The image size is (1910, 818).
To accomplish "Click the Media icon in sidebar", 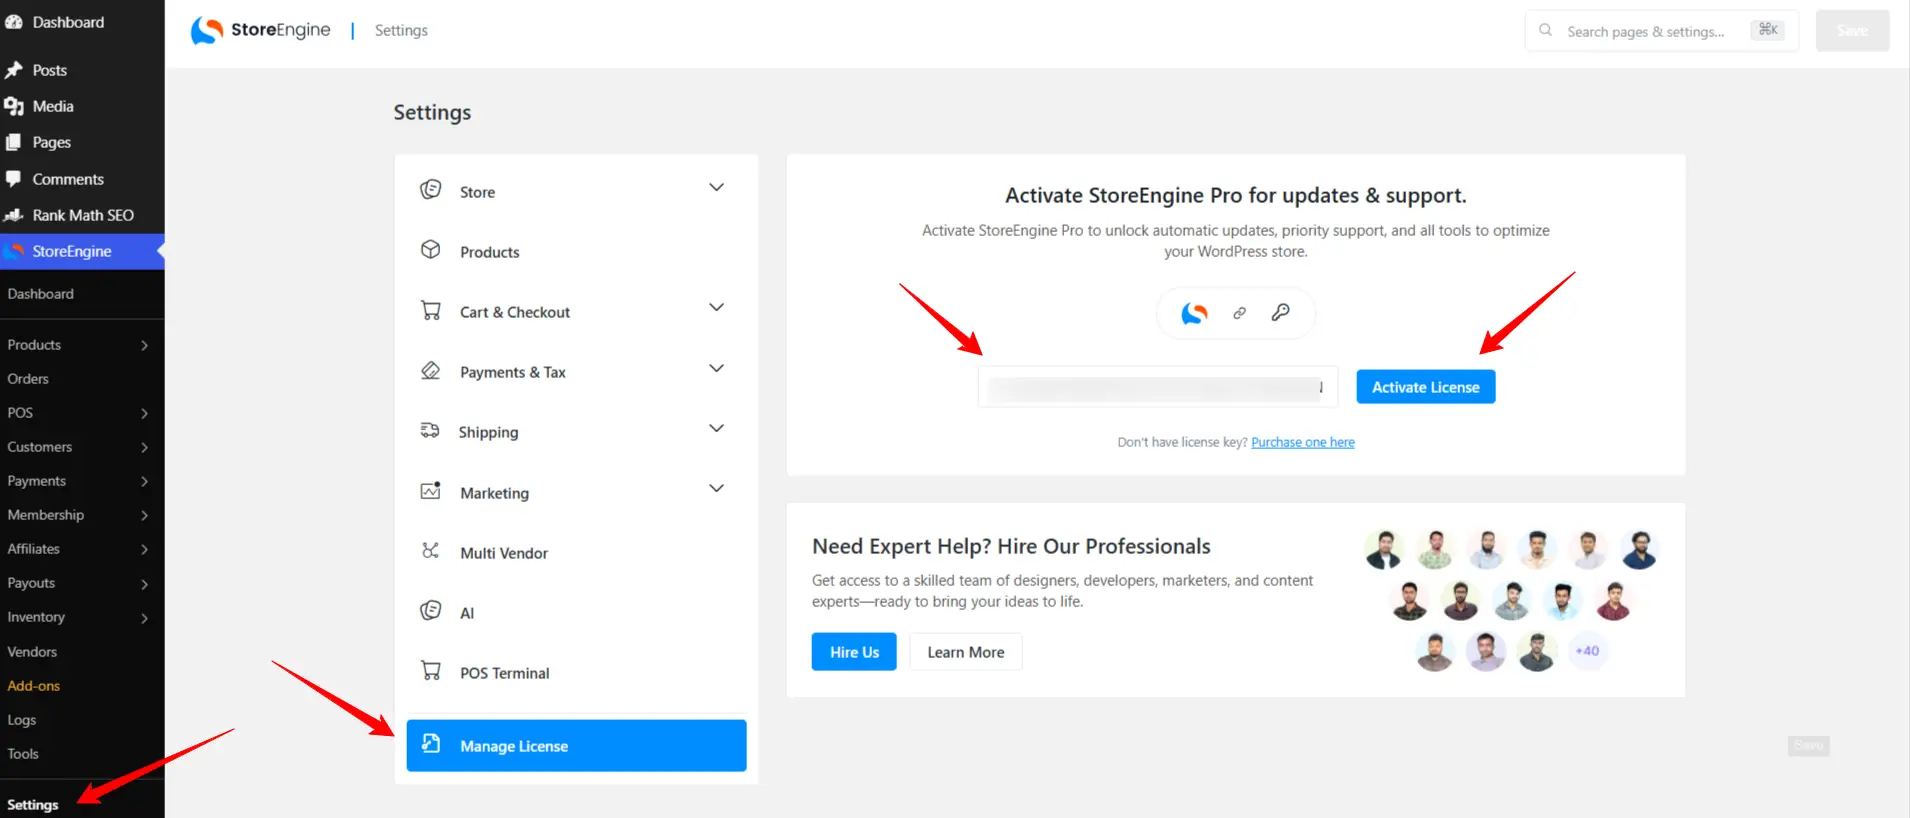I will point(14,106).
